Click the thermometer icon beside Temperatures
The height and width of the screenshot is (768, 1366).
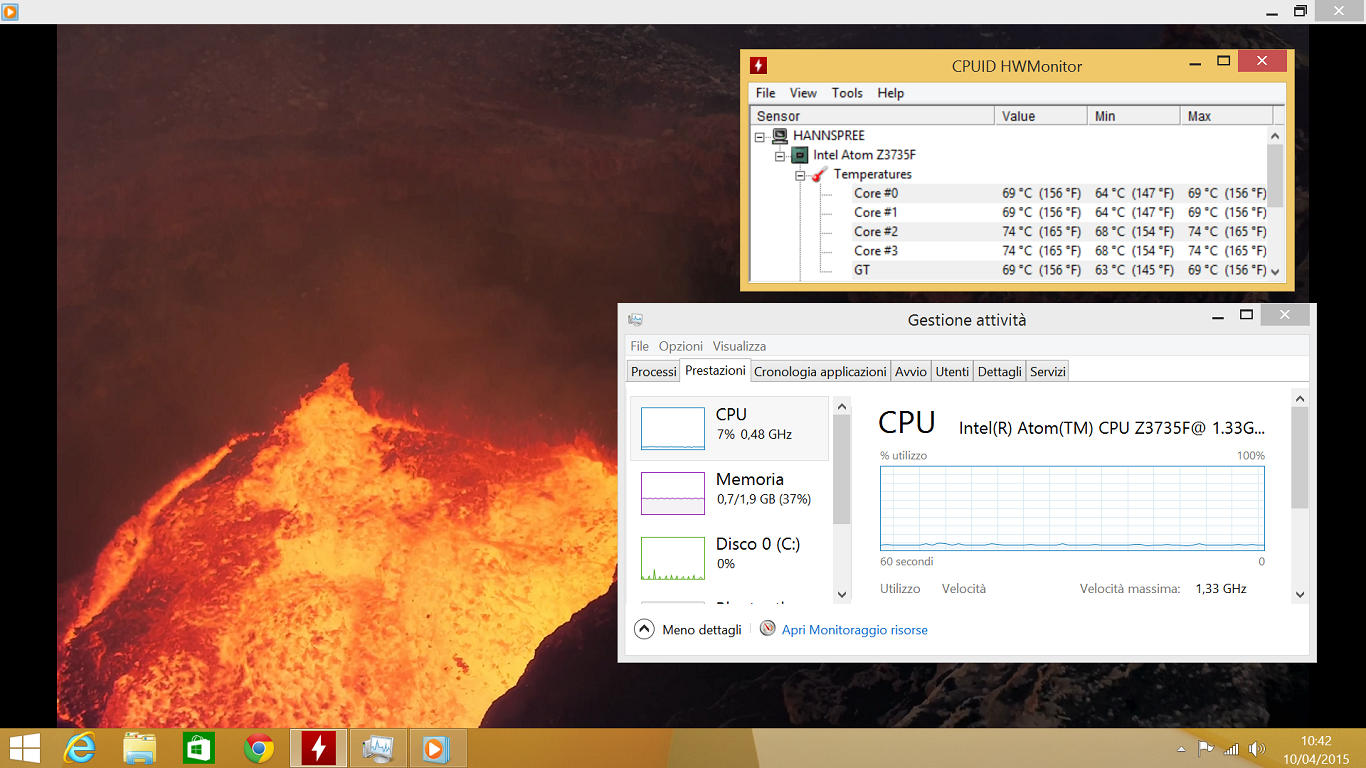820,173
